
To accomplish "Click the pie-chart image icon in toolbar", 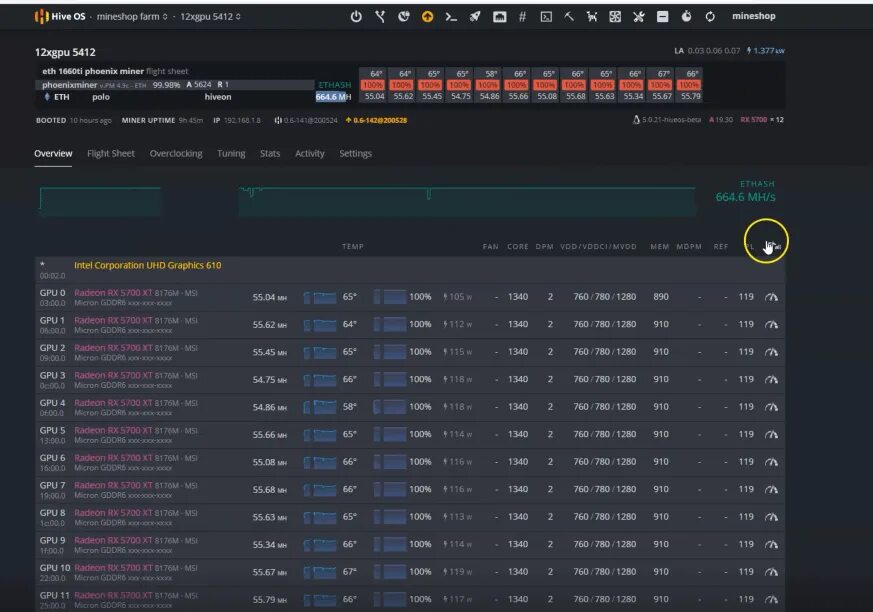I will pyautogui.click(x=404, y=17).
